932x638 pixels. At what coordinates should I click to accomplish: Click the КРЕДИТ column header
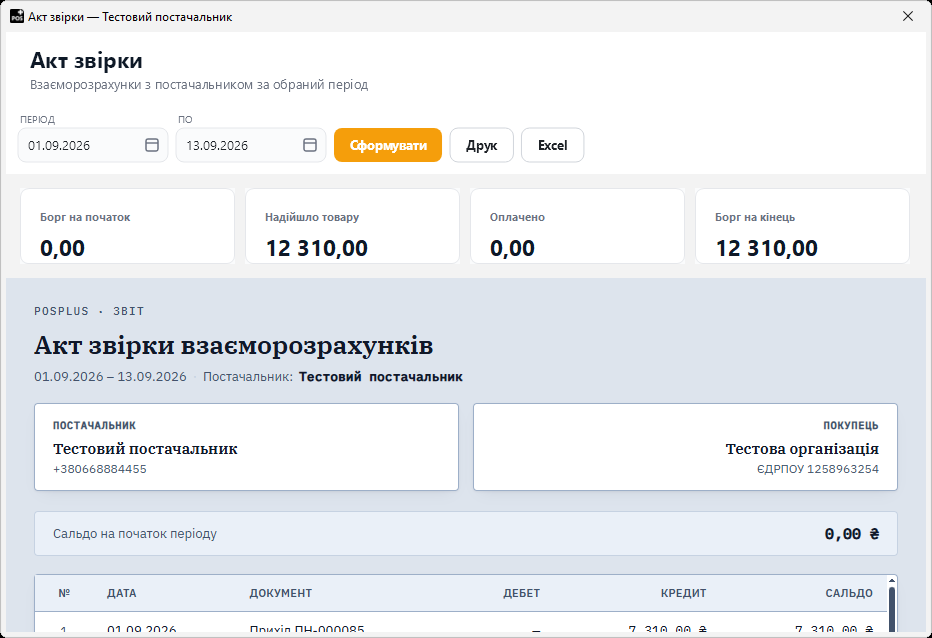684,593
